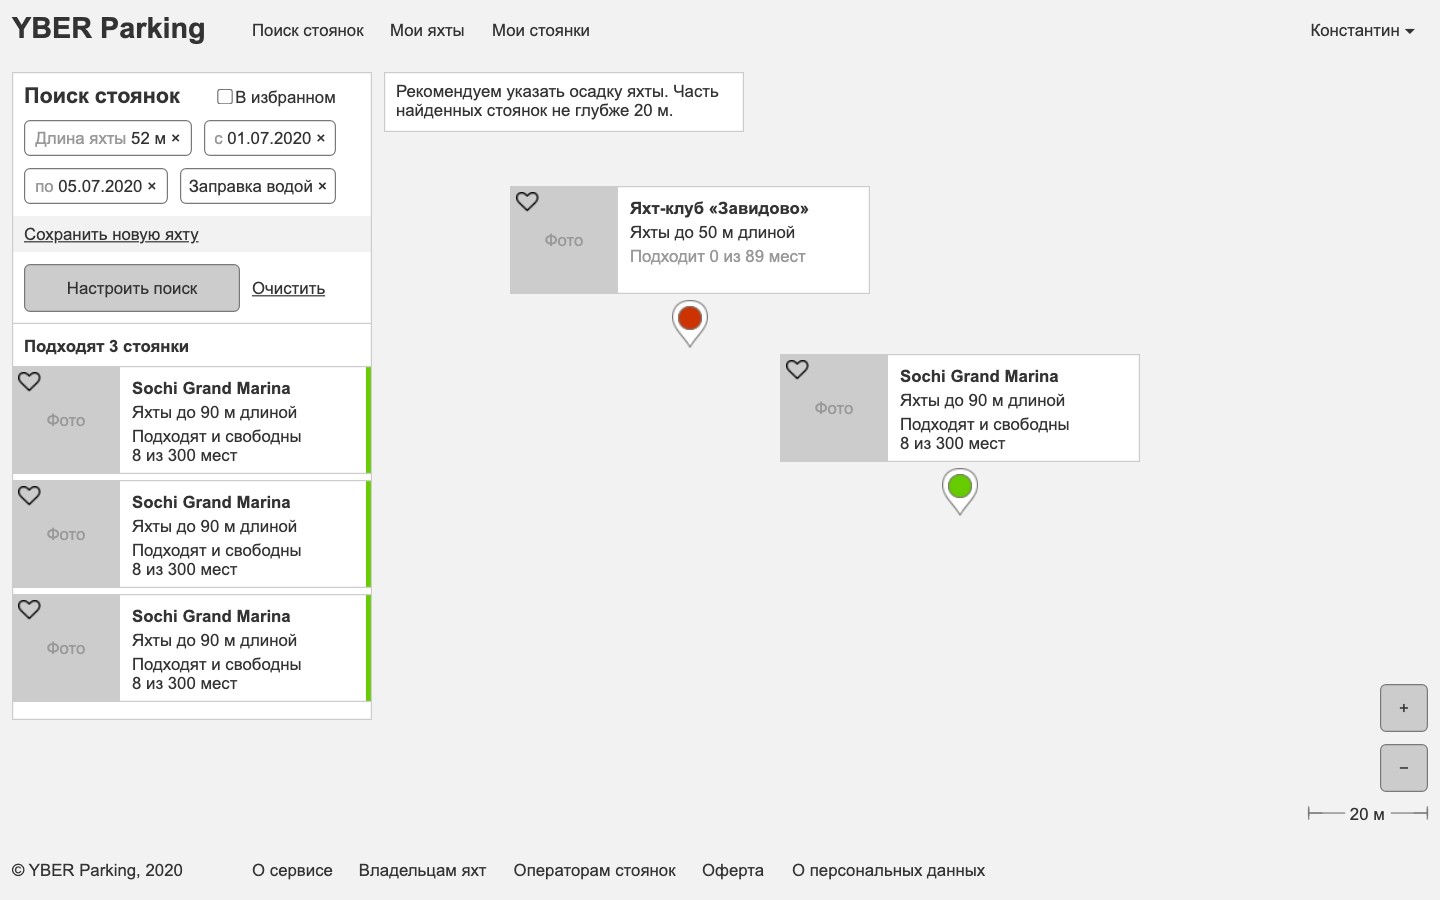This screenshot has width=1440, height=900.
Task: Click the Очистить link
Action: click(288, 288)
